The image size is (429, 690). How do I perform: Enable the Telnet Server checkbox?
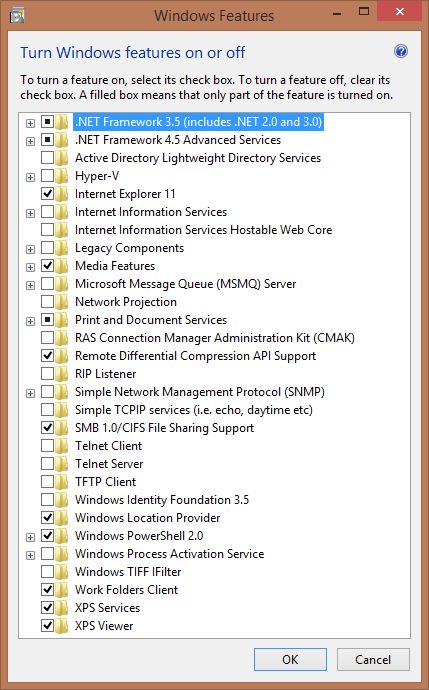(x=48, y=463)
